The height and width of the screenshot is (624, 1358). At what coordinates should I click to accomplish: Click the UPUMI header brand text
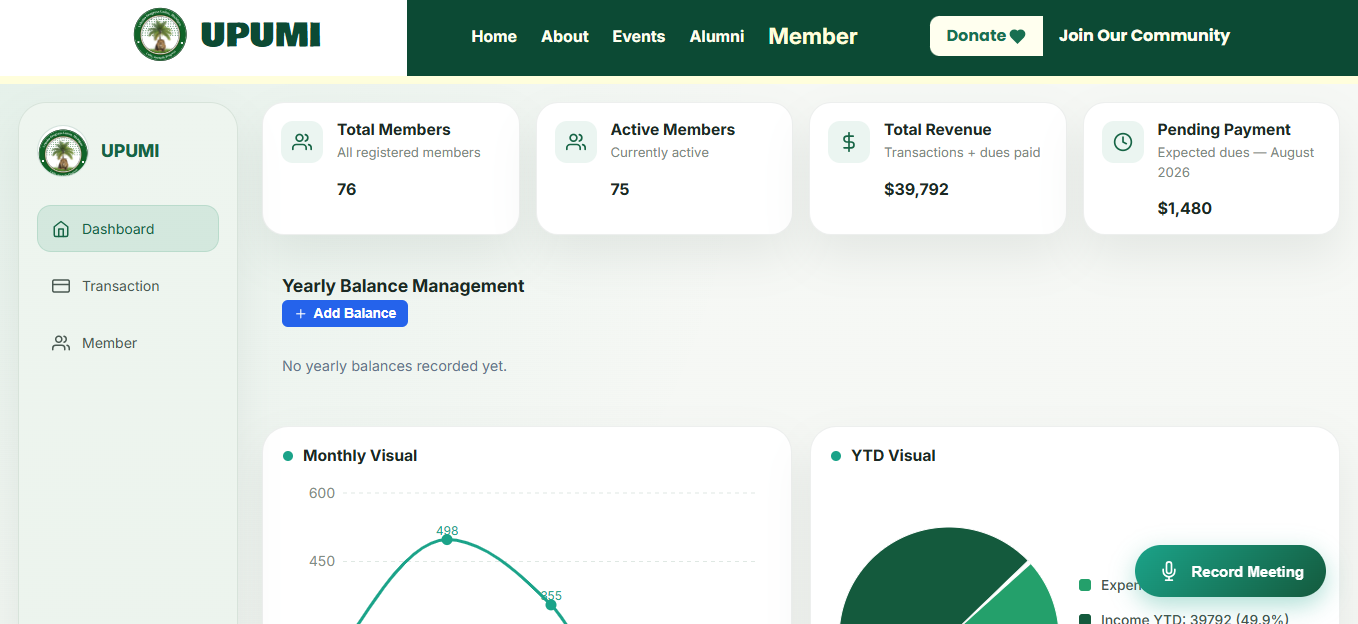click(x=260, y=35)
